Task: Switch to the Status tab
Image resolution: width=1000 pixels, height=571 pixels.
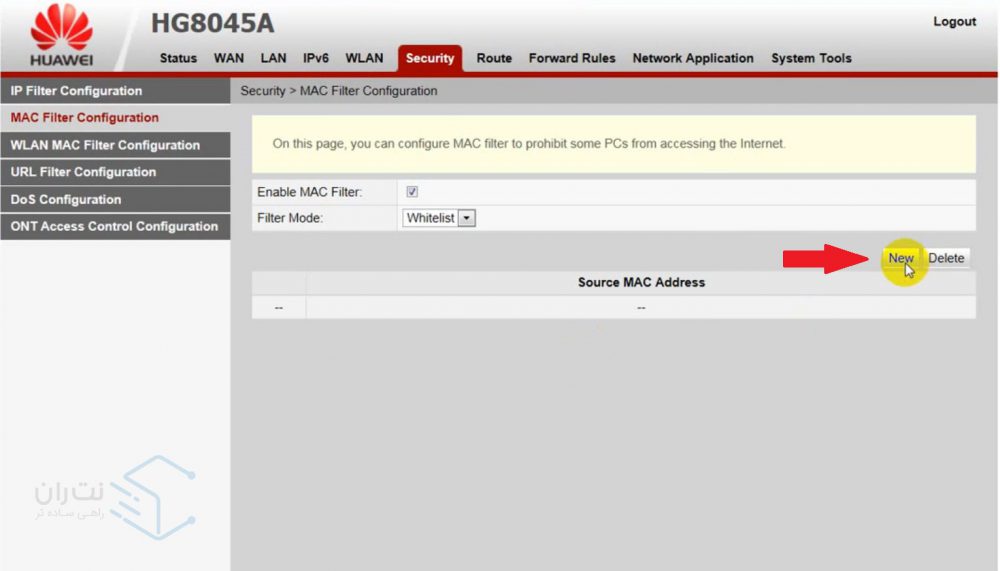Action: pos(178,58)
